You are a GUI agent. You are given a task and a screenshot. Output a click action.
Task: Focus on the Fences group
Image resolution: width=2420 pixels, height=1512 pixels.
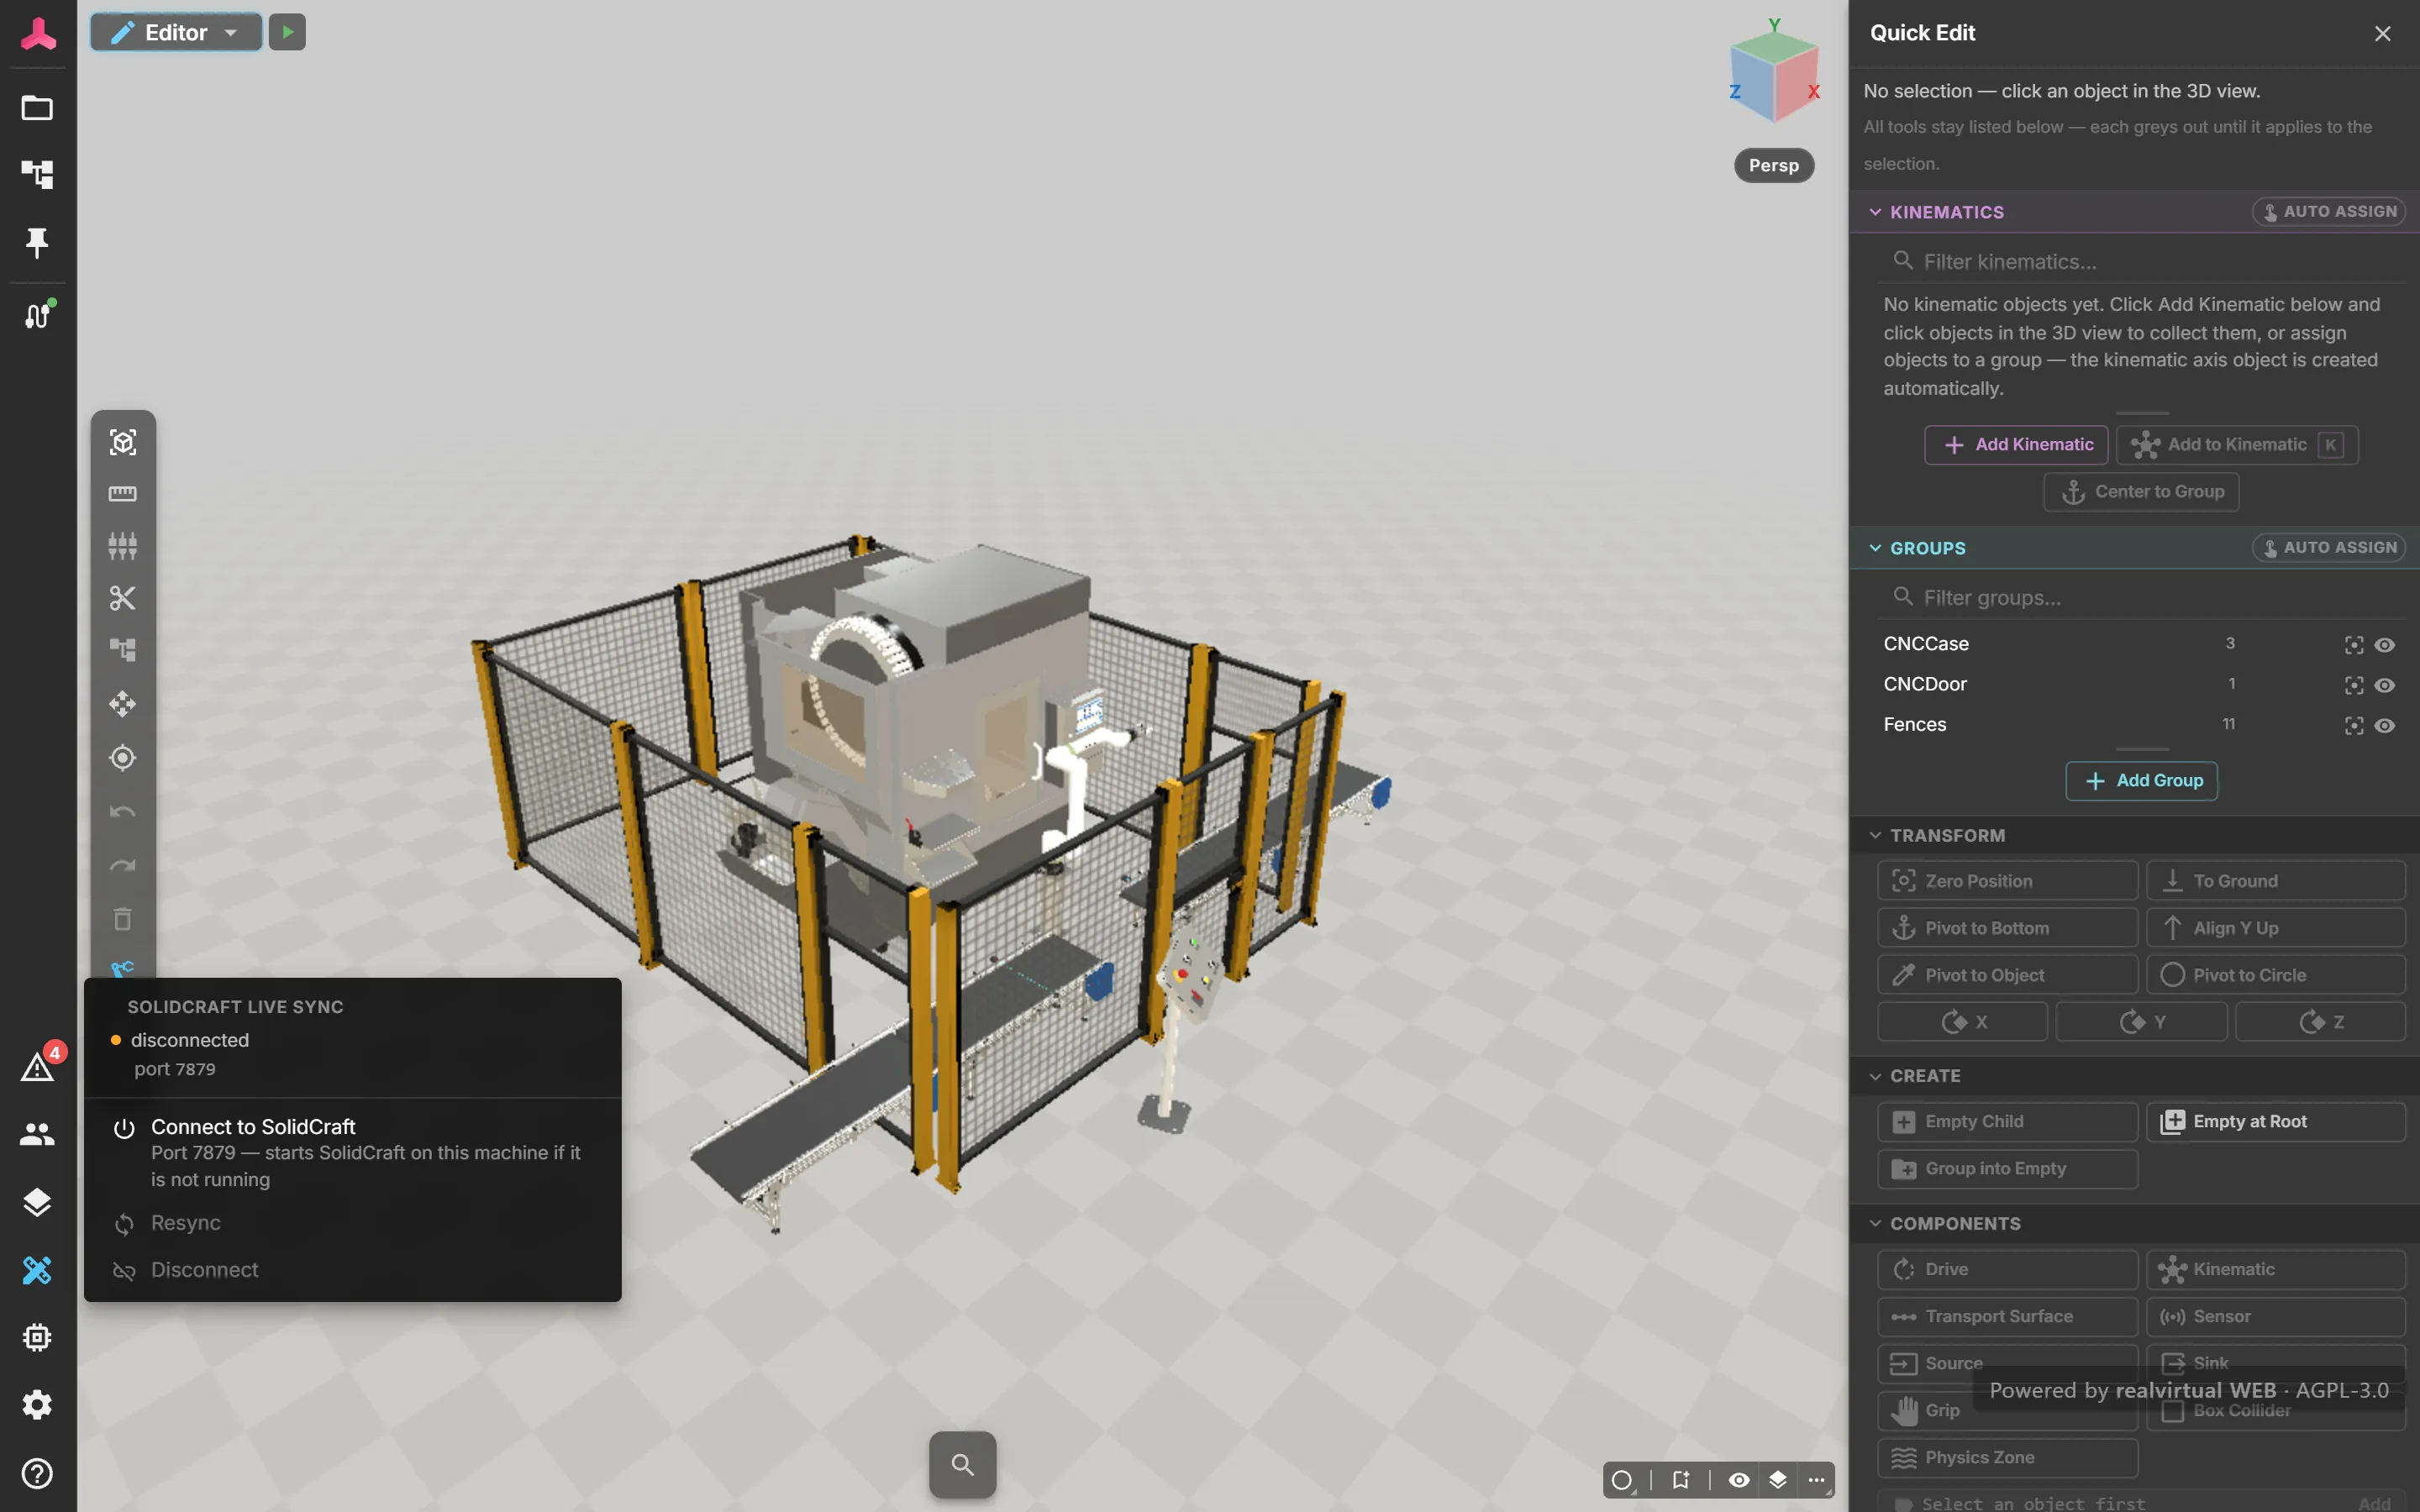coord(2353,726)
